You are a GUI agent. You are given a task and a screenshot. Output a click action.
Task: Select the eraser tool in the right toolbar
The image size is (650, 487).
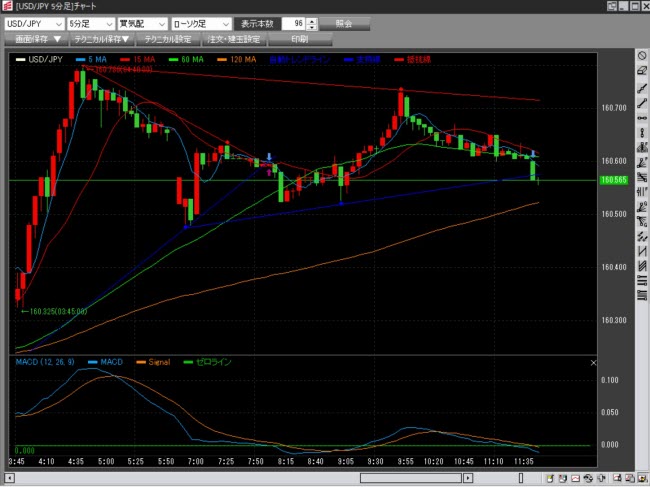(642, 70)
